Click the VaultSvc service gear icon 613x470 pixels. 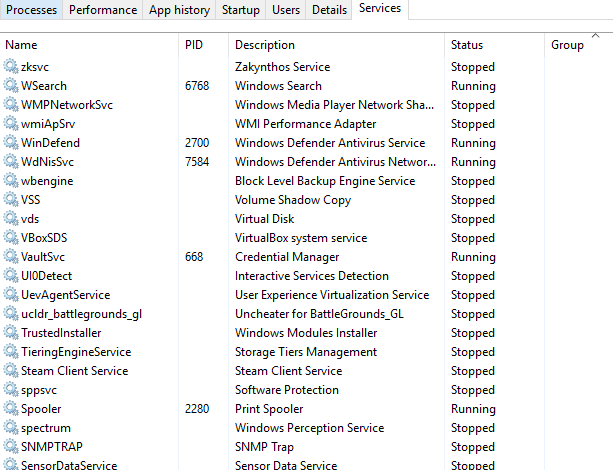click(x=11, y=257)
